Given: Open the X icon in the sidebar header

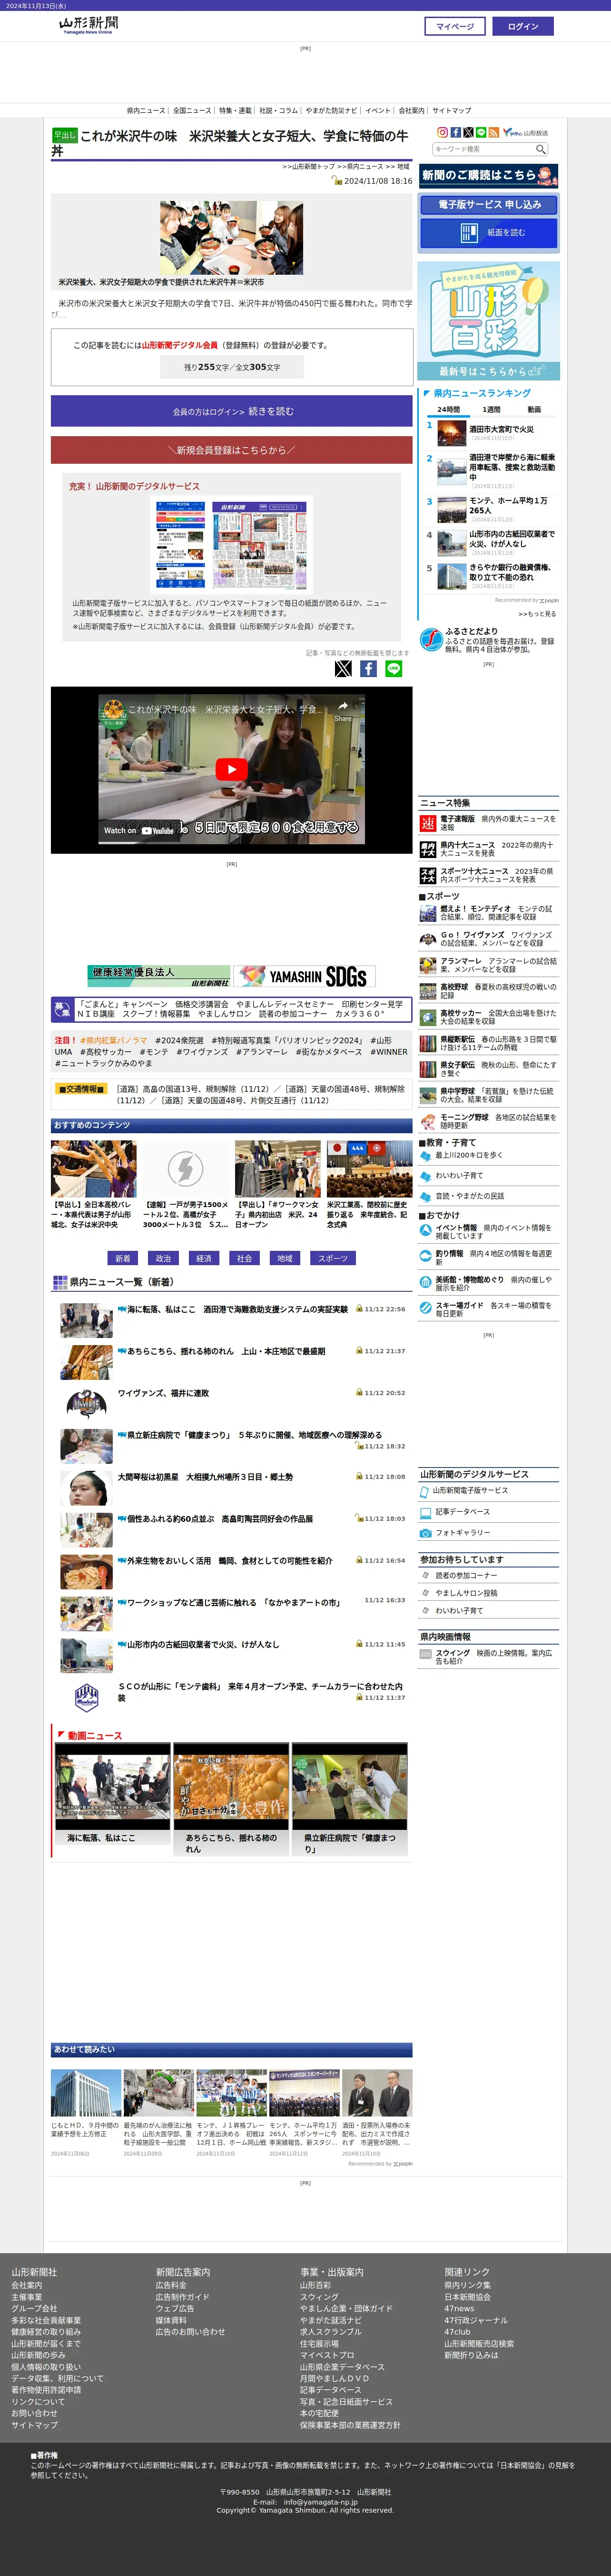Looking at the screenshot, I should point(468,132).
